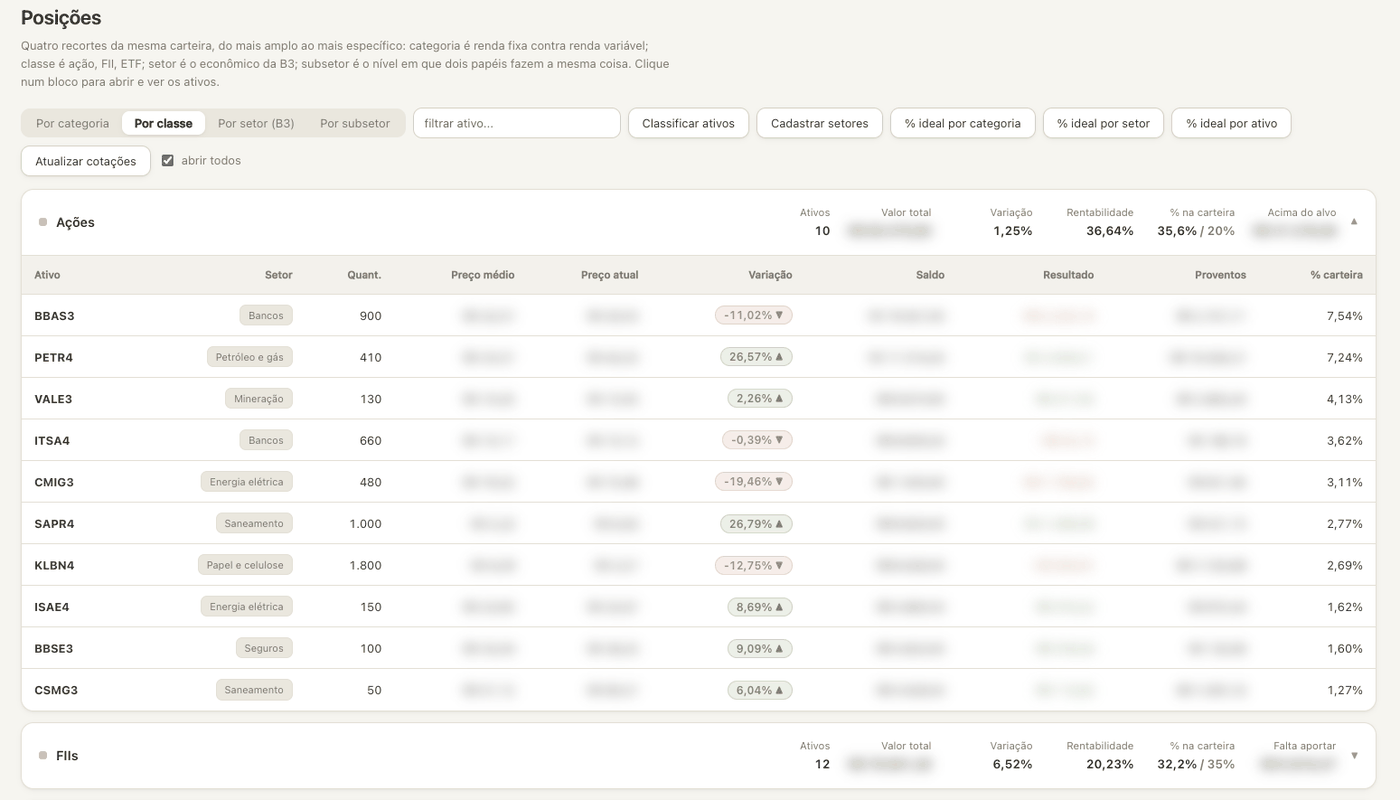Open % ideal por ativo settings
Screen dimensions: 1400x800
(x=1232, y=123)
